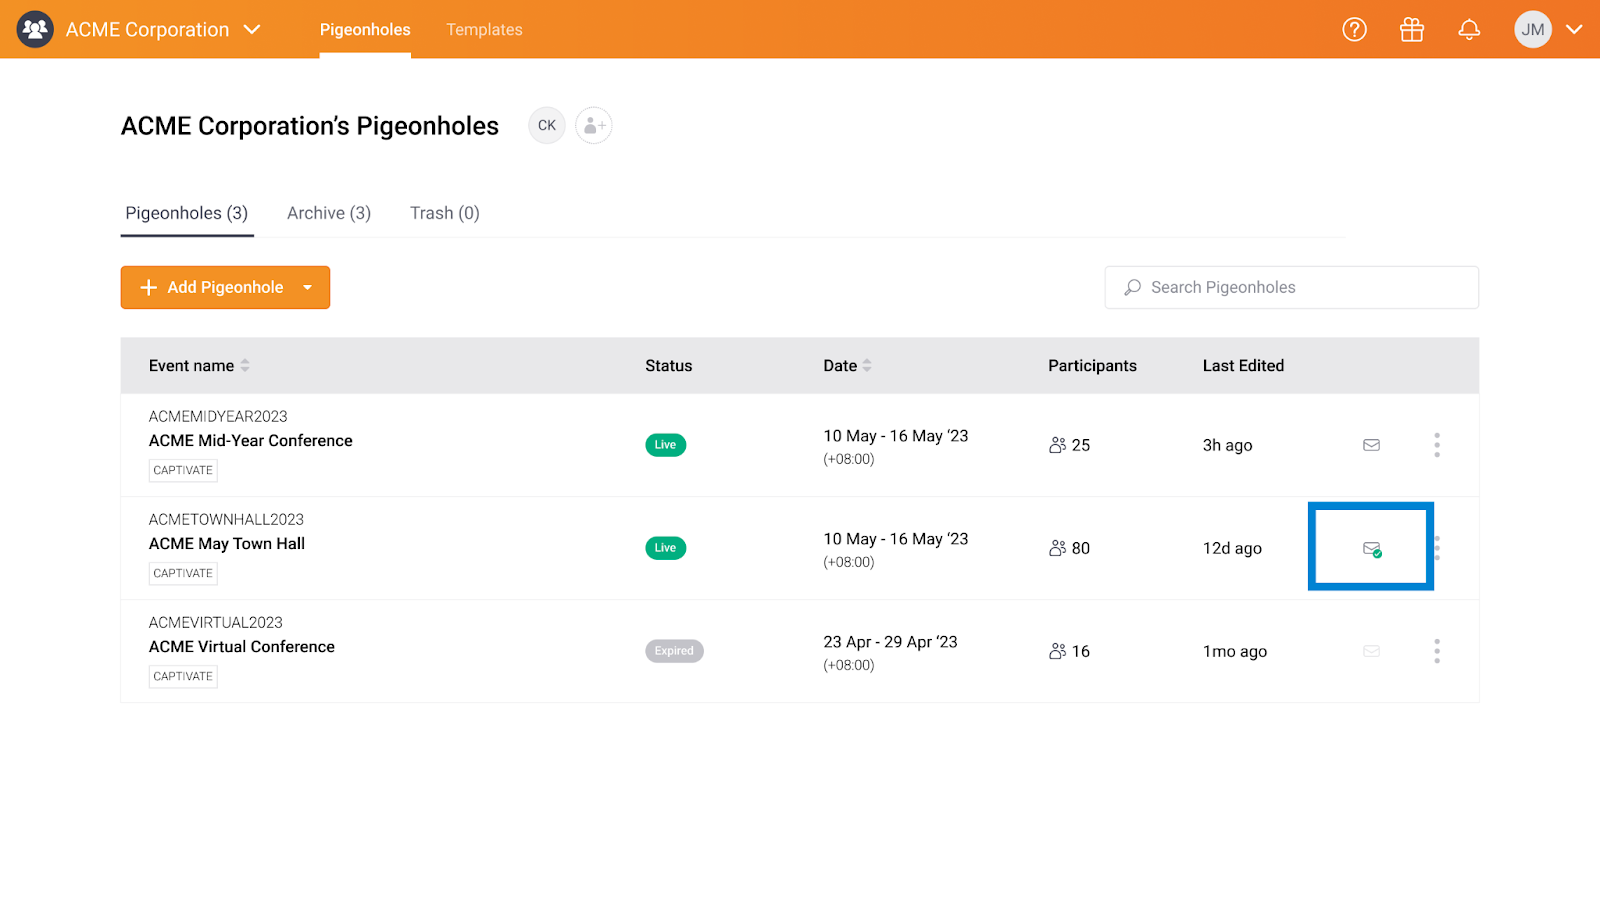1600x899 pixels.
Task: Click email sent icon for ACME May Town Hall
Action: pos(1371,548)
